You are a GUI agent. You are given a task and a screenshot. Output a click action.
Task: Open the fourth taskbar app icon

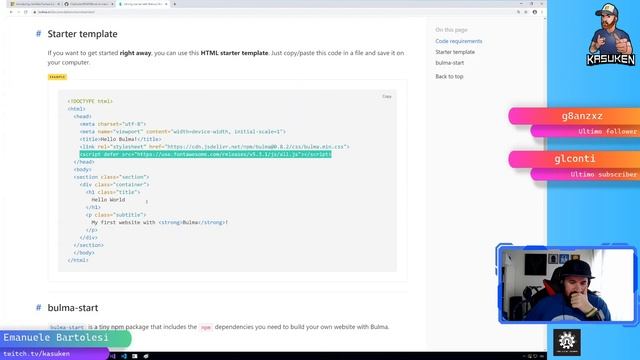click(146, 356)
